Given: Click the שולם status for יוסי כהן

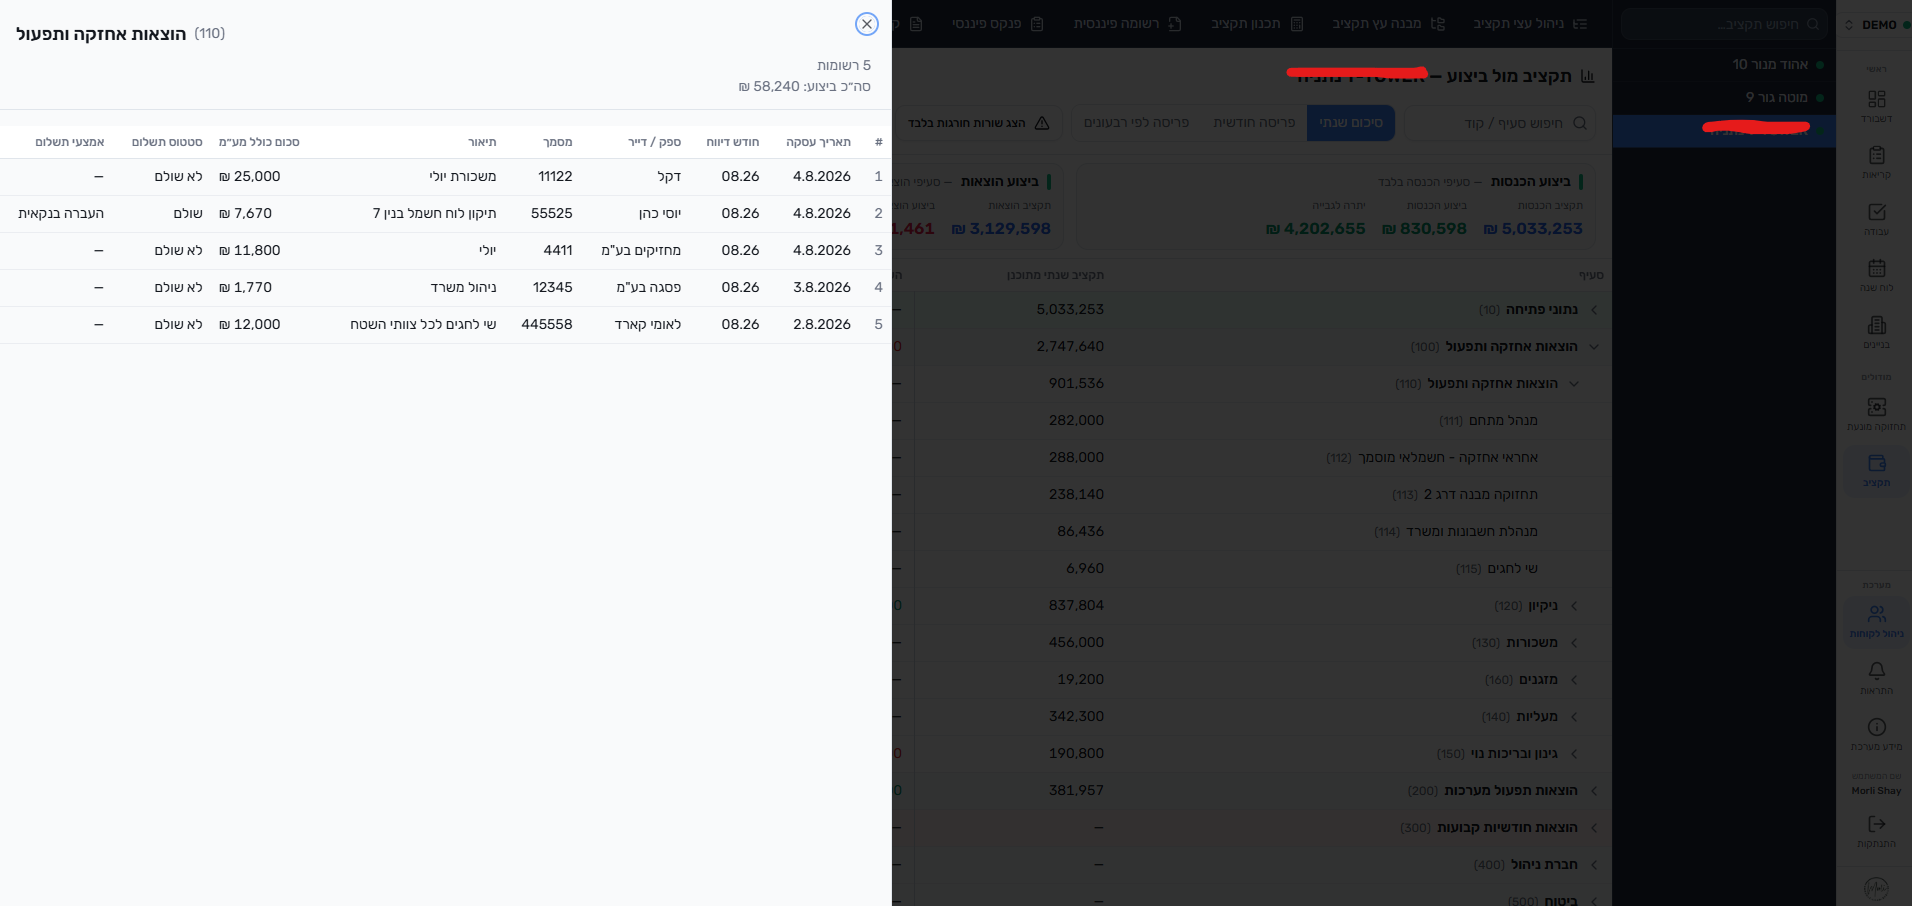Looking at the screenshot, I should pyautogui.click(x=188, y=214).
